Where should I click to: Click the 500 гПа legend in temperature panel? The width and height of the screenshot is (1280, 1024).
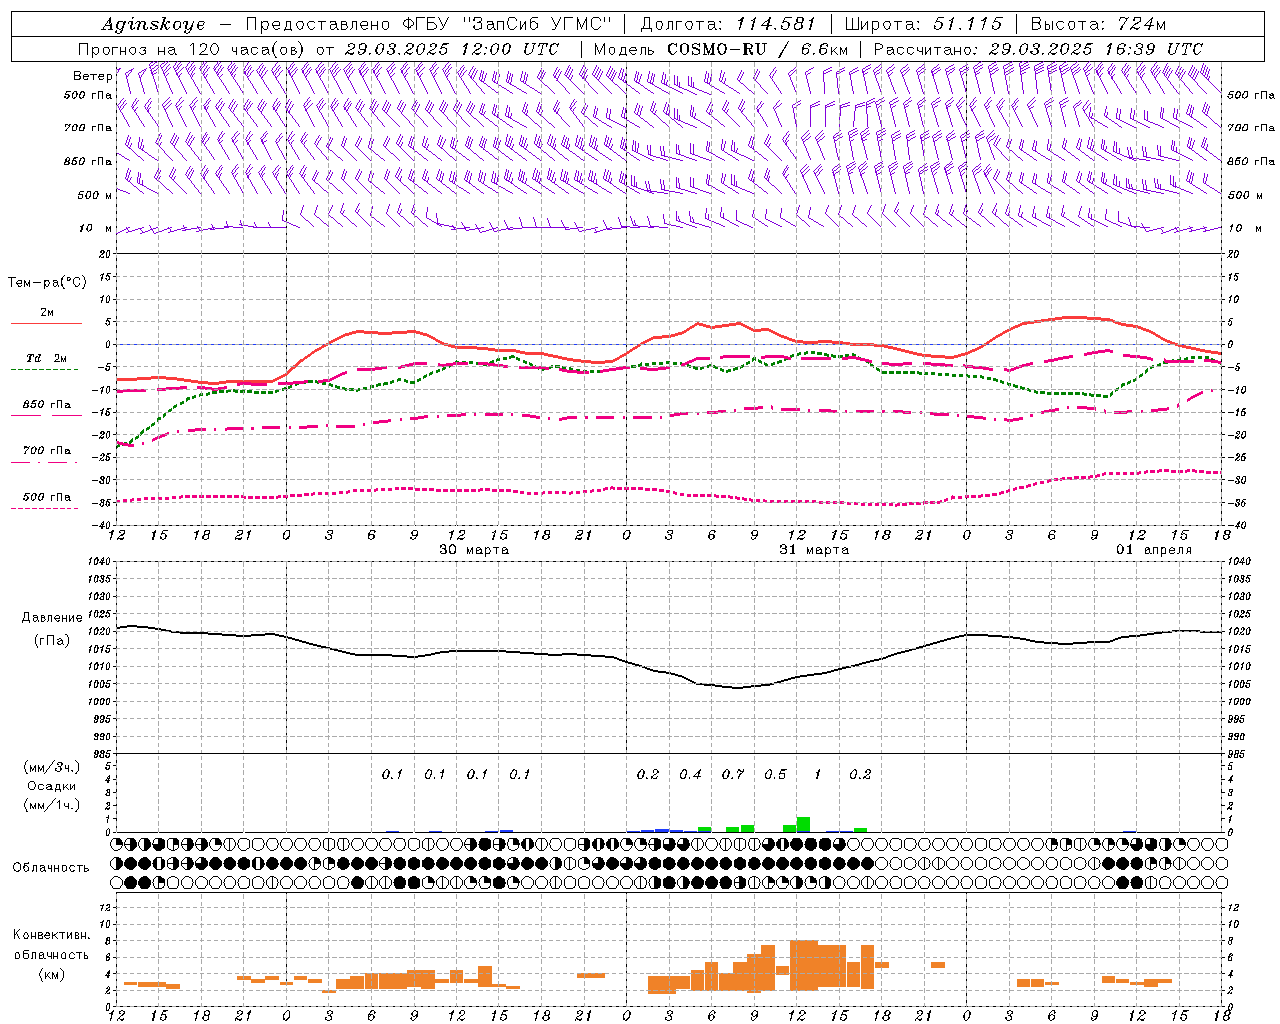[x=46, y=500]
